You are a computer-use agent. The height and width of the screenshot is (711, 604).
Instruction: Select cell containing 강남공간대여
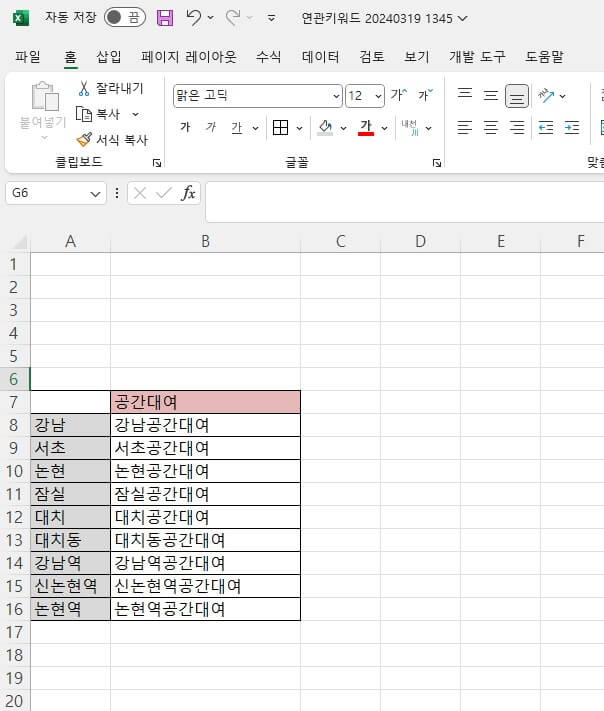[x=205, y=425]
